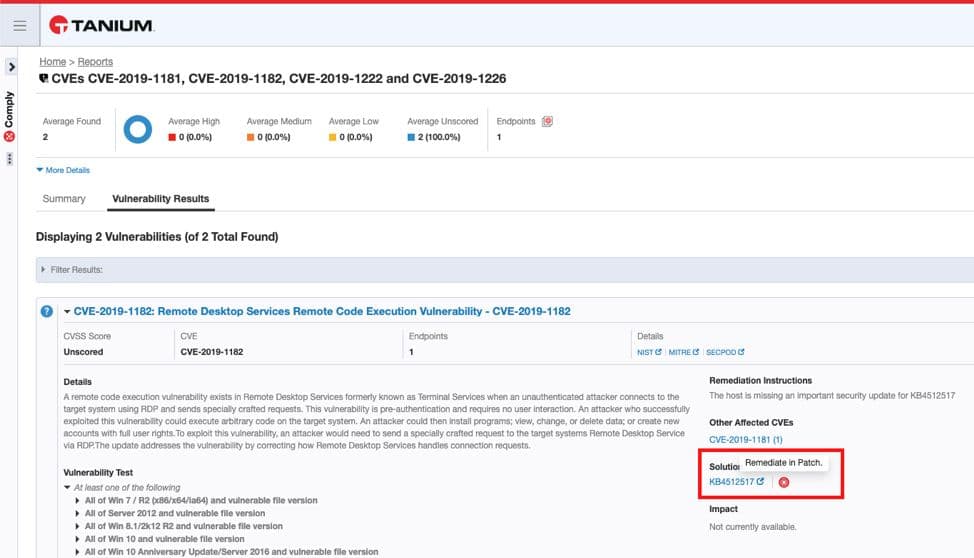Expand 'All of Win 7 / R2' test
This screenshot has width=974, height=558.
click(x=77, y=500)
